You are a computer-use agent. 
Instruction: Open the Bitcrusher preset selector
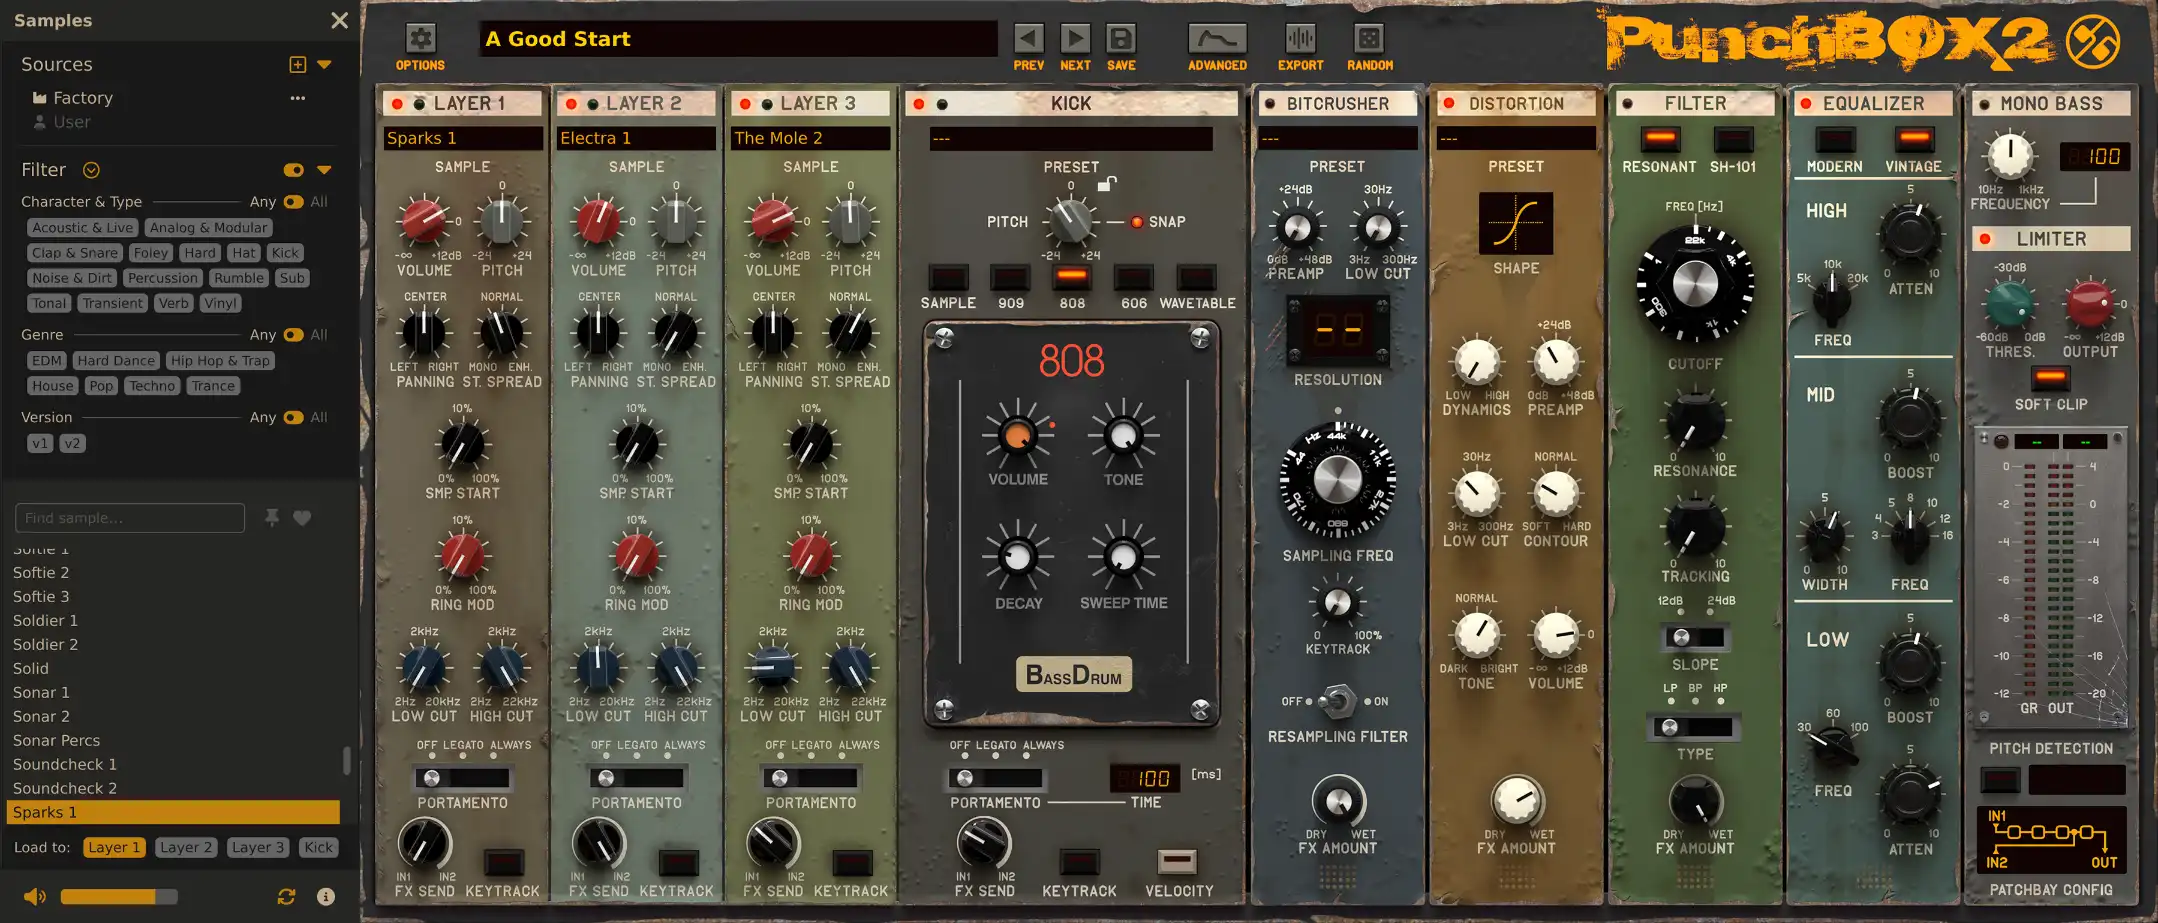[x=1337, y=138]
